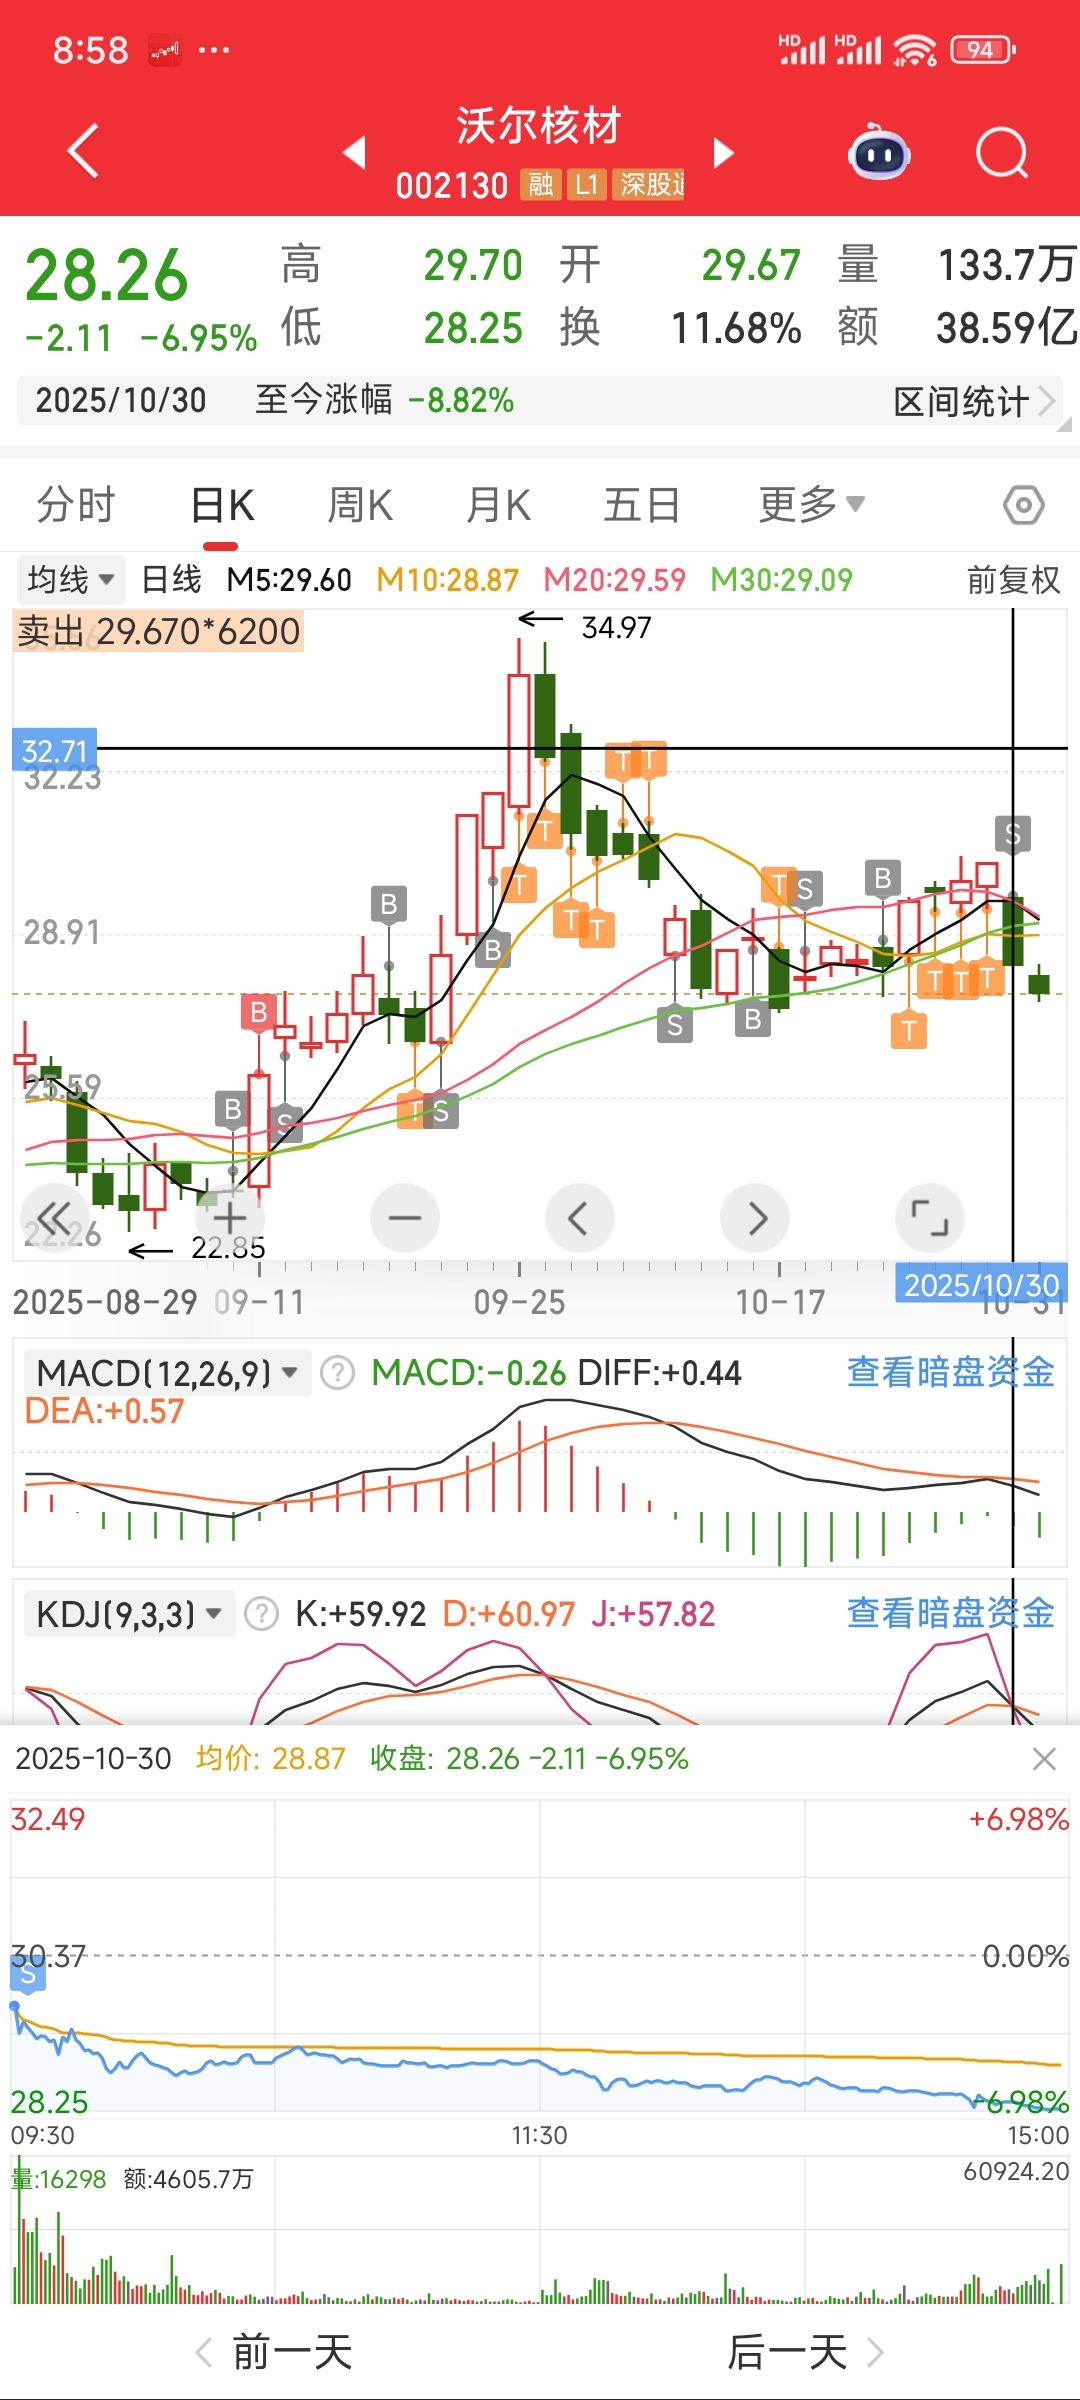
Task: Open the search magnifier icon
Action: tap(1002, 152)
